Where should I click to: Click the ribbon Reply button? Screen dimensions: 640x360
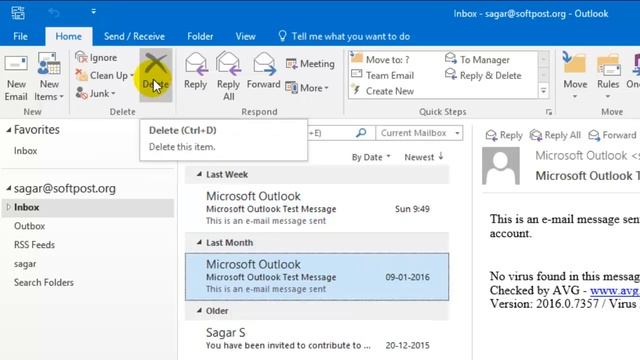click(x=196, y=71)
